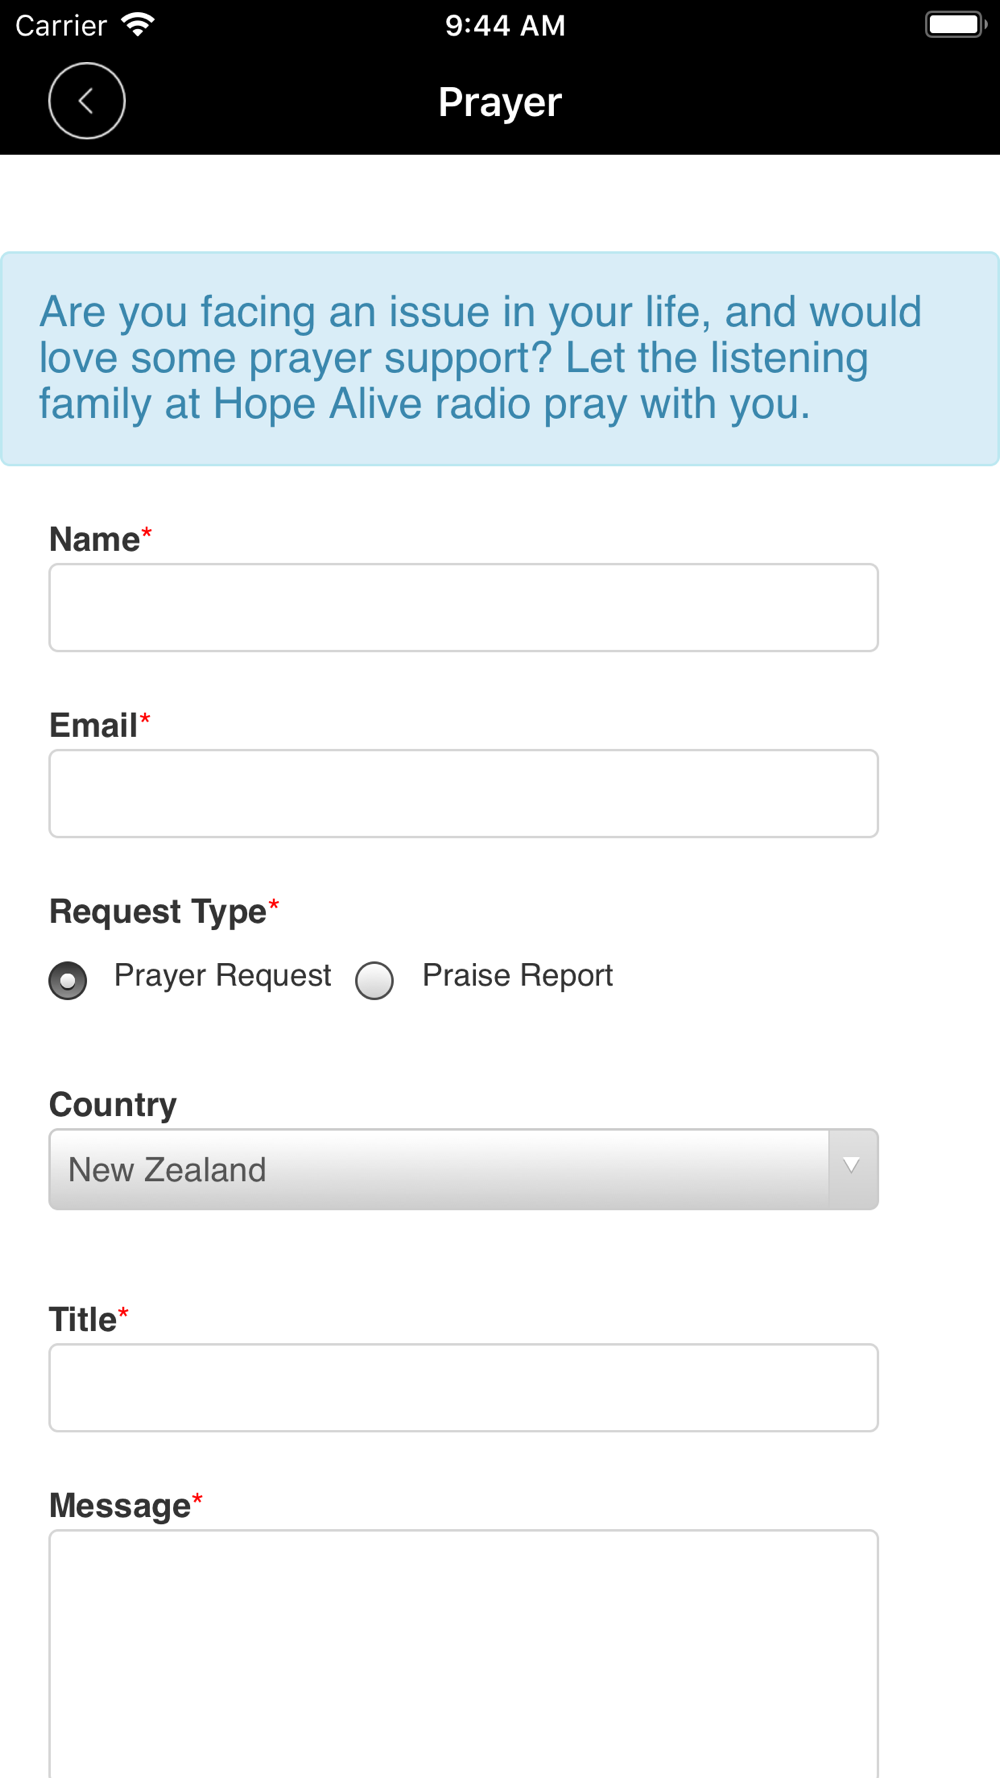Select the Prayer Request radio button
Image resolution: width=1000 pixels, height=1778 pixels.
click(68, 980)
